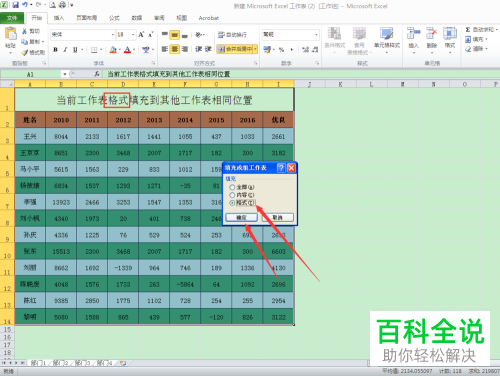Click the formula bar text field
Screen dimensions: 500x376
click(302, 74)
